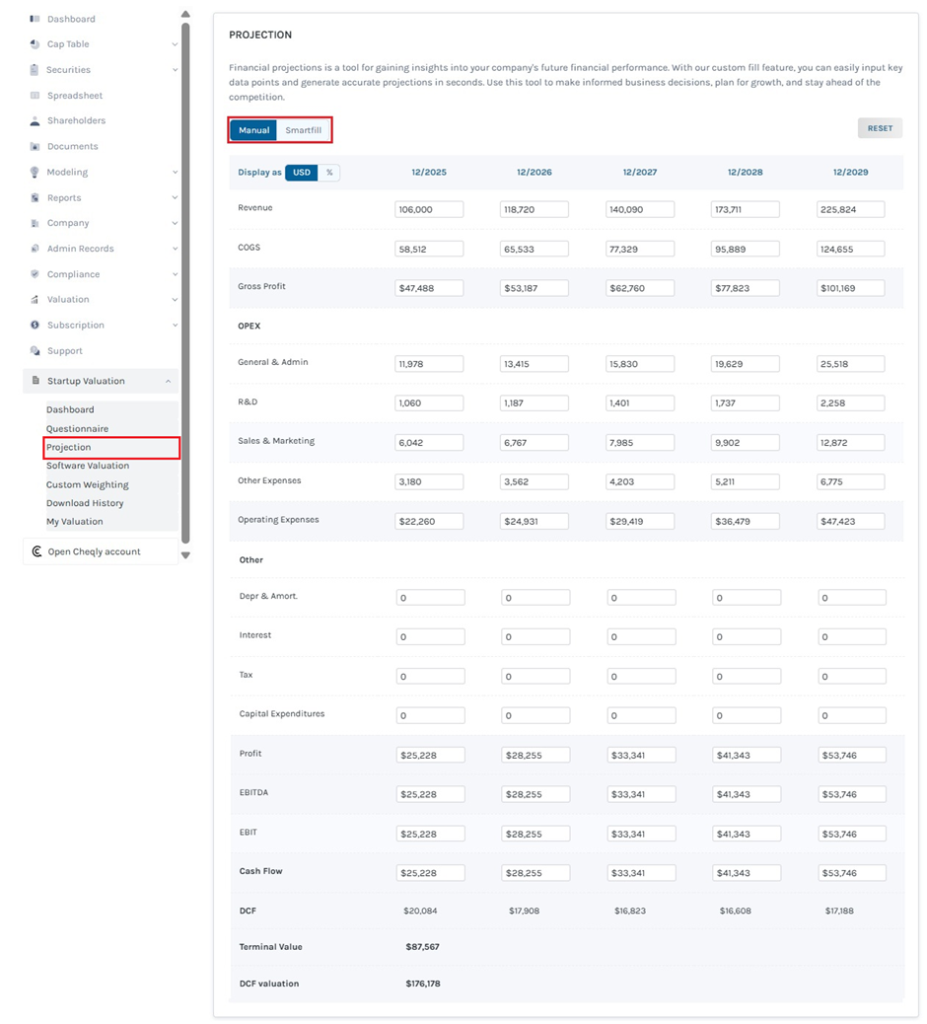
Task: Select Manual projection mode
Action: coord(254,130)
